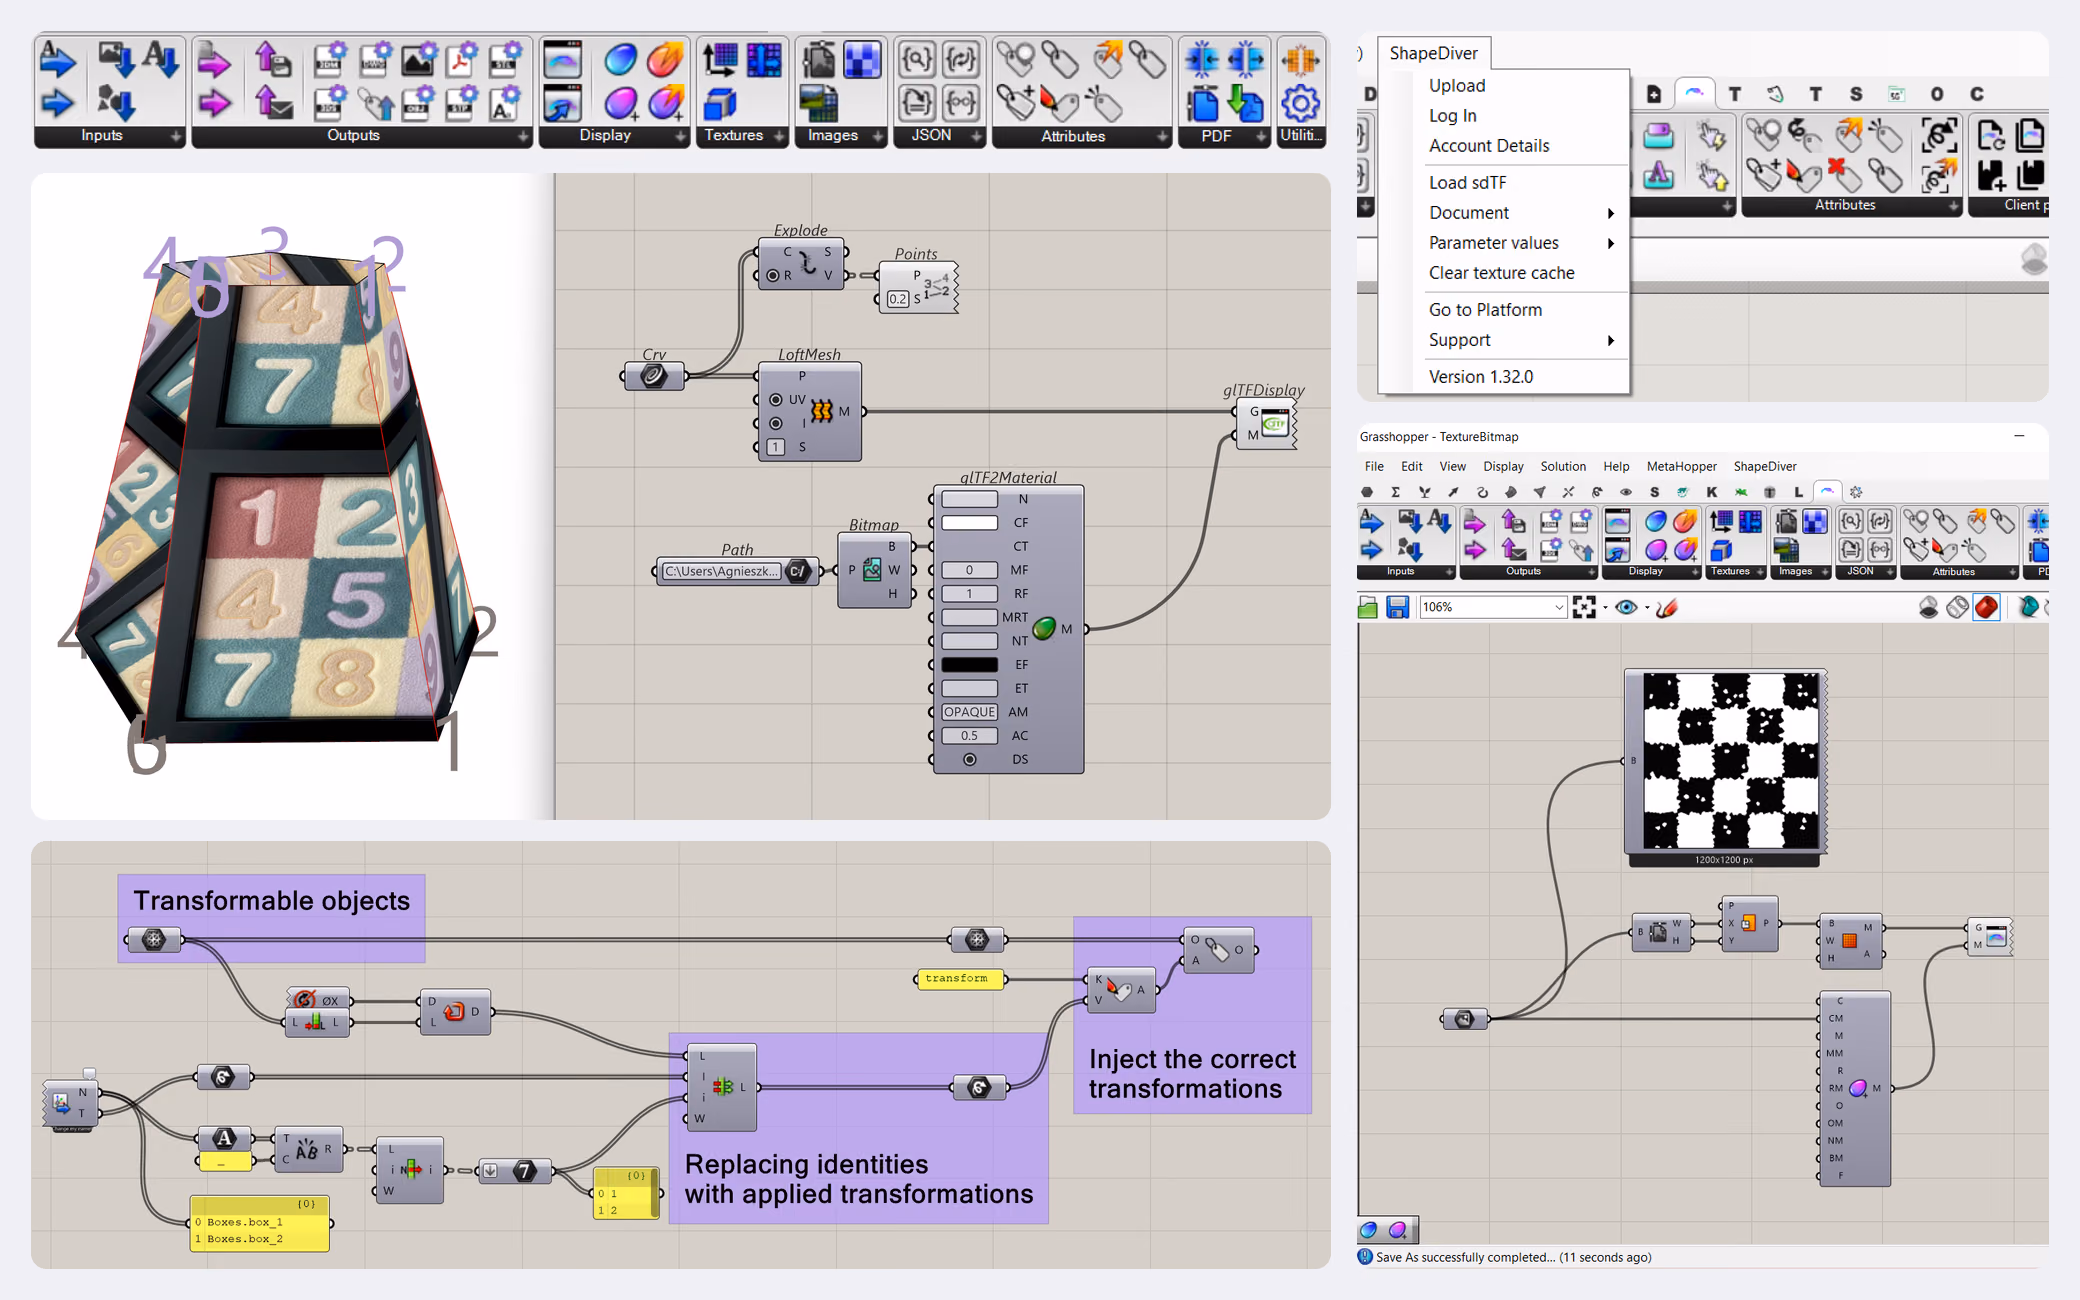
Task: Open the dropdown arrow beside Zoom Extents
Action: tap(1605, 608)
